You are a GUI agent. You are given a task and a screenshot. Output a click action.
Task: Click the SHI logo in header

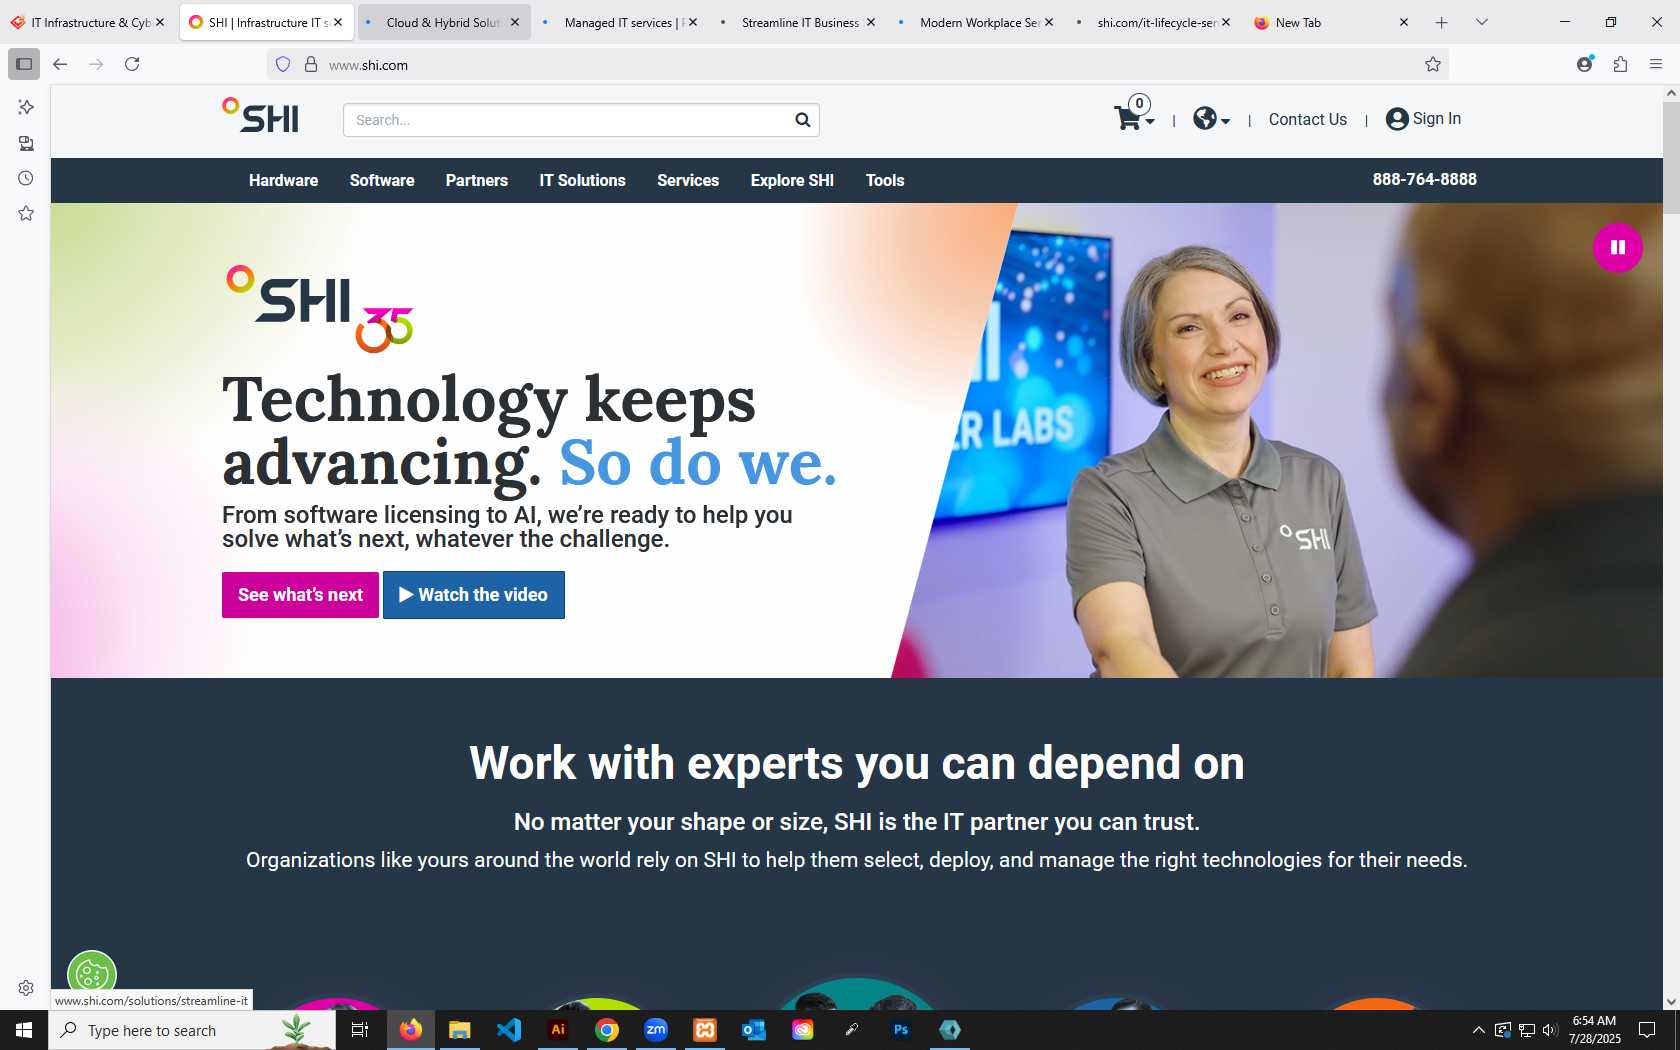(260, 116)
